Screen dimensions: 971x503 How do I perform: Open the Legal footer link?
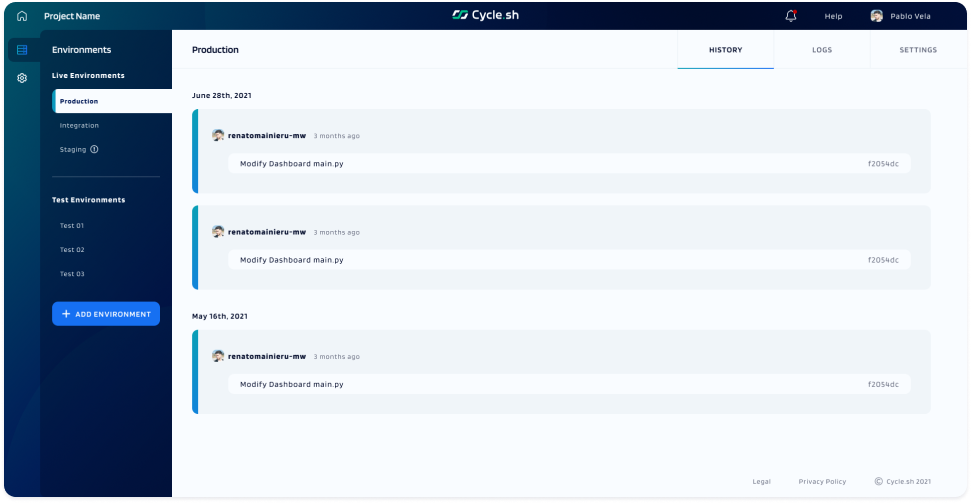pyautogui.click(x=761, y=481)
